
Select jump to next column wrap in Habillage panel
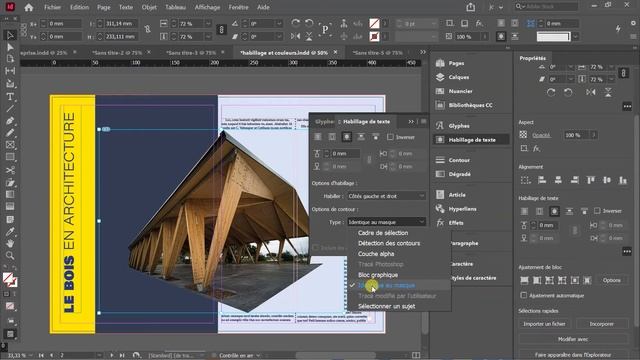[x=375, y=137]
